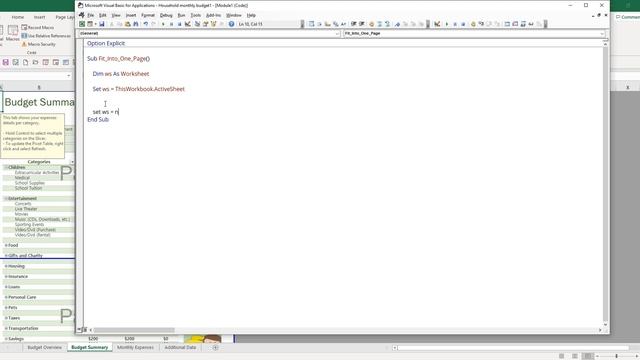
Task: Open the Properties Window icon
Action: click(x=205, y=24)
